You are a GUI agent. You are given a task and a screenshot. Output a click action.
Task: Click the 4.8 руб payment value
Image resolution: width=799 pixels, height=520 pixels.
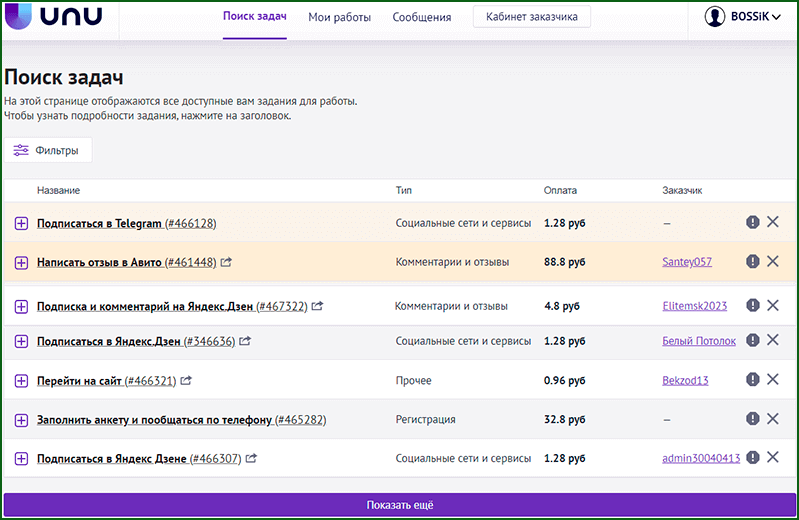click(x=562, y=306)
